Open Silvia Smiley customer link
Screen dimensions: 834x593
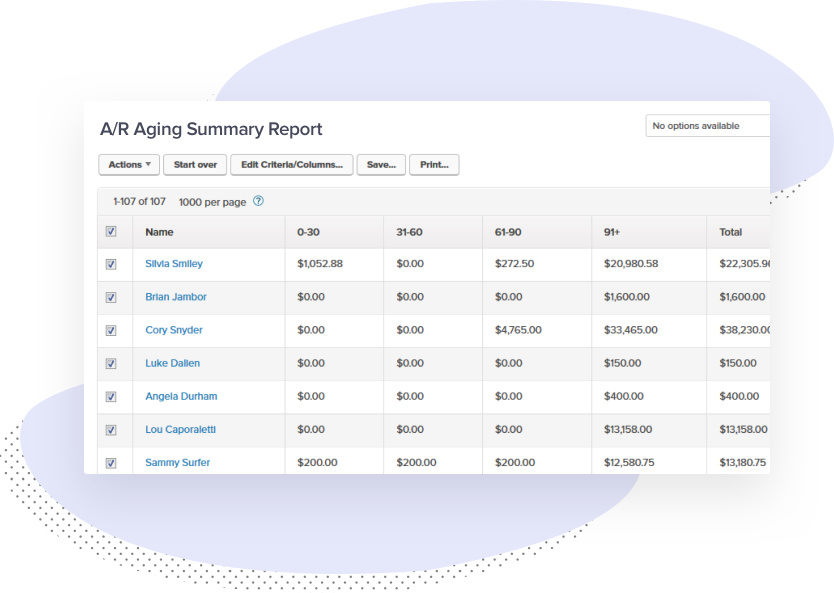click(x=174, y=264)
